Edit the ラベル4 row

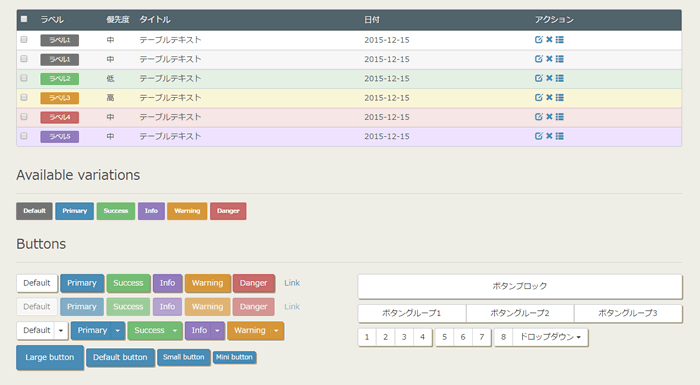click(538, 117)
